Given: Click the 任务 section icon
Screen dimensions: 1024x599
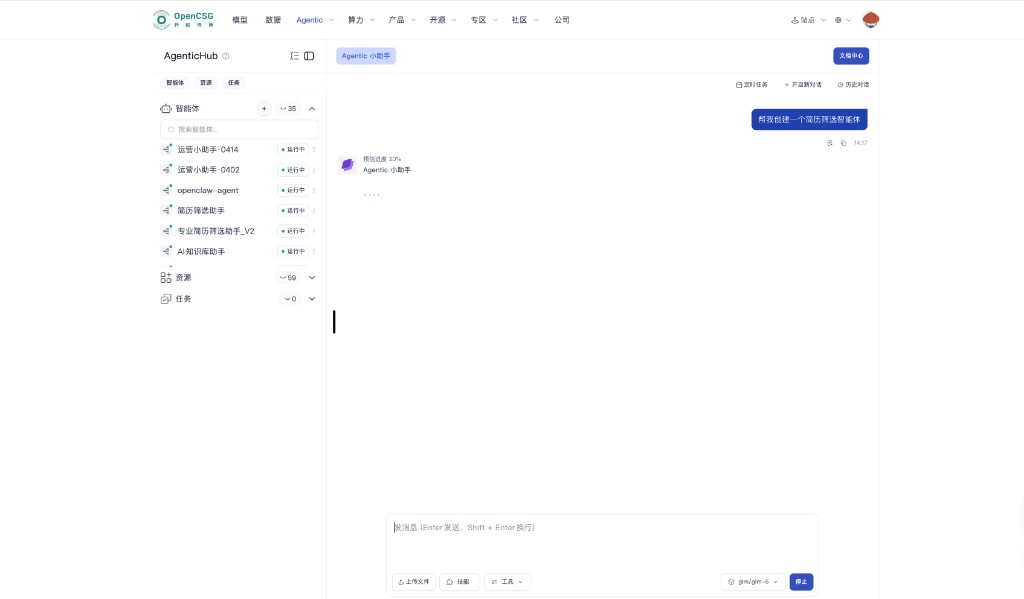Looking at the screenshot, I should point(166,299).
